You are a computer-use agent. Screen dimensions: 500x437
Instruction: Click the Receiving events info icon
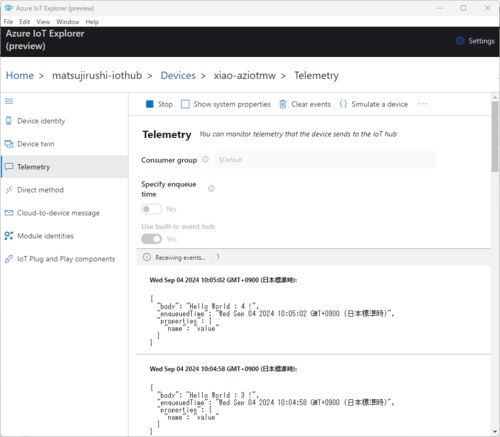tap(147, 257)
